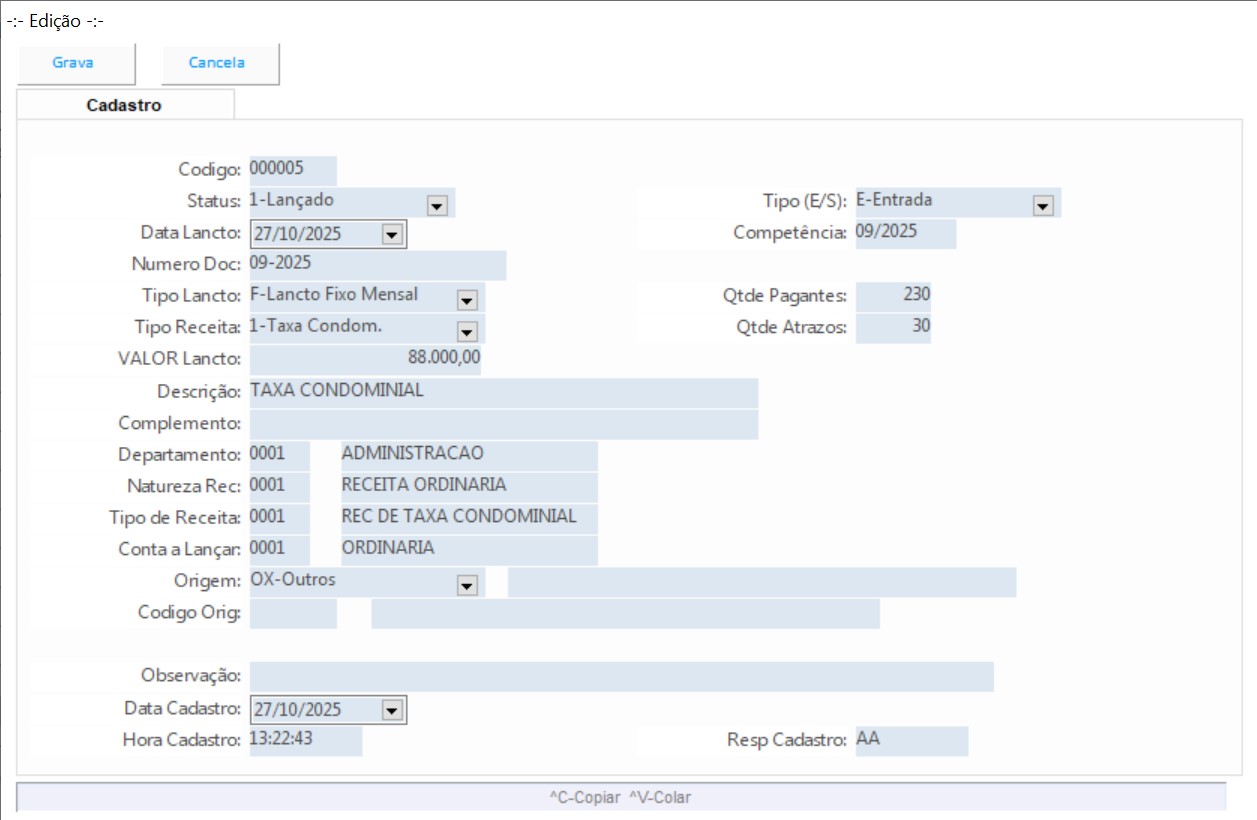Click the Qtde Pagantes field
The image size is (1257, 820).
click(x=893, y=297)
